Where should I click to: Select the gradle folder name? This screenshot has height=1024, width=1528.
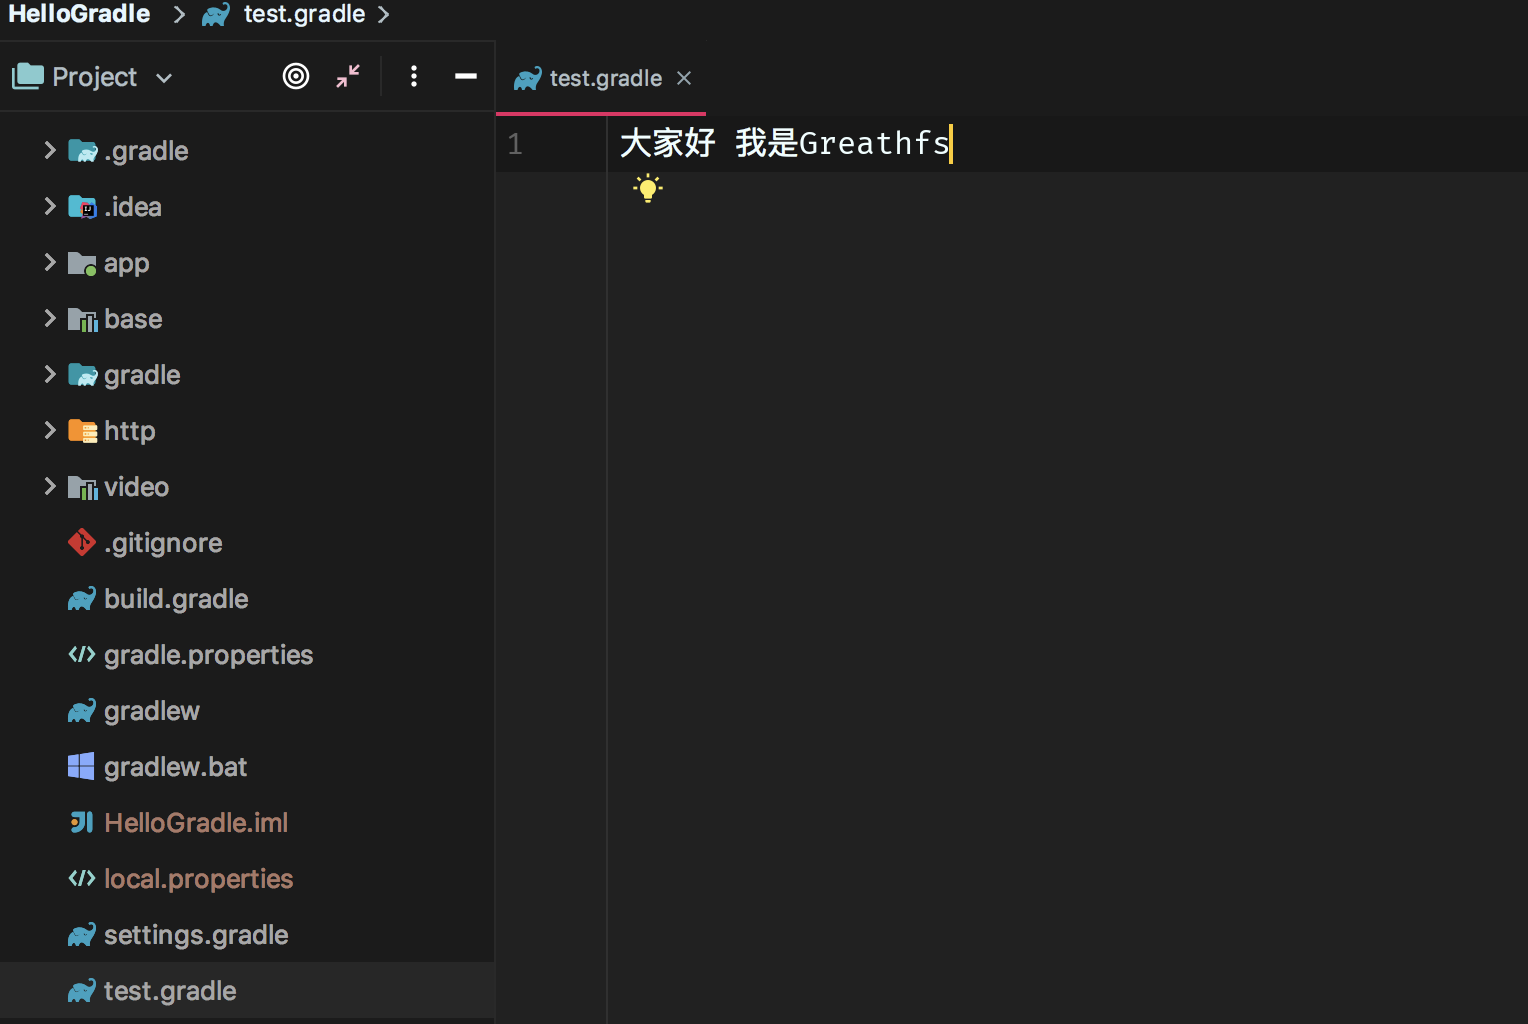tap(142, 375)
